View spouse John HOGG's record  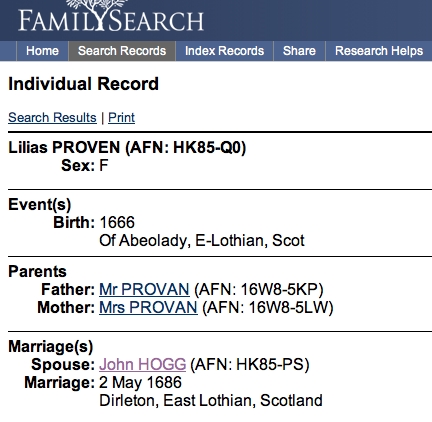pyautogui.click(x=142, y=364)
